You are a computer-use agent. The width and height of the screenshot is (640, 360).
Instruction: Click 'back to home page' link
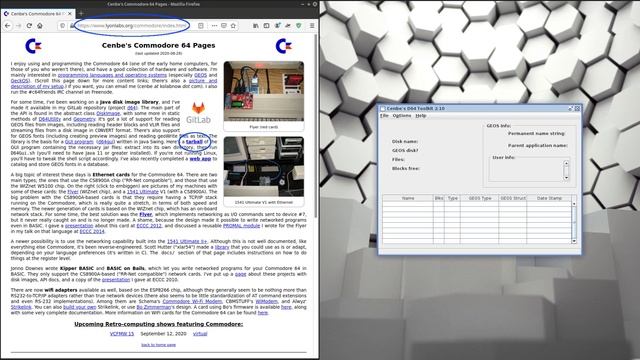(158, 345)
